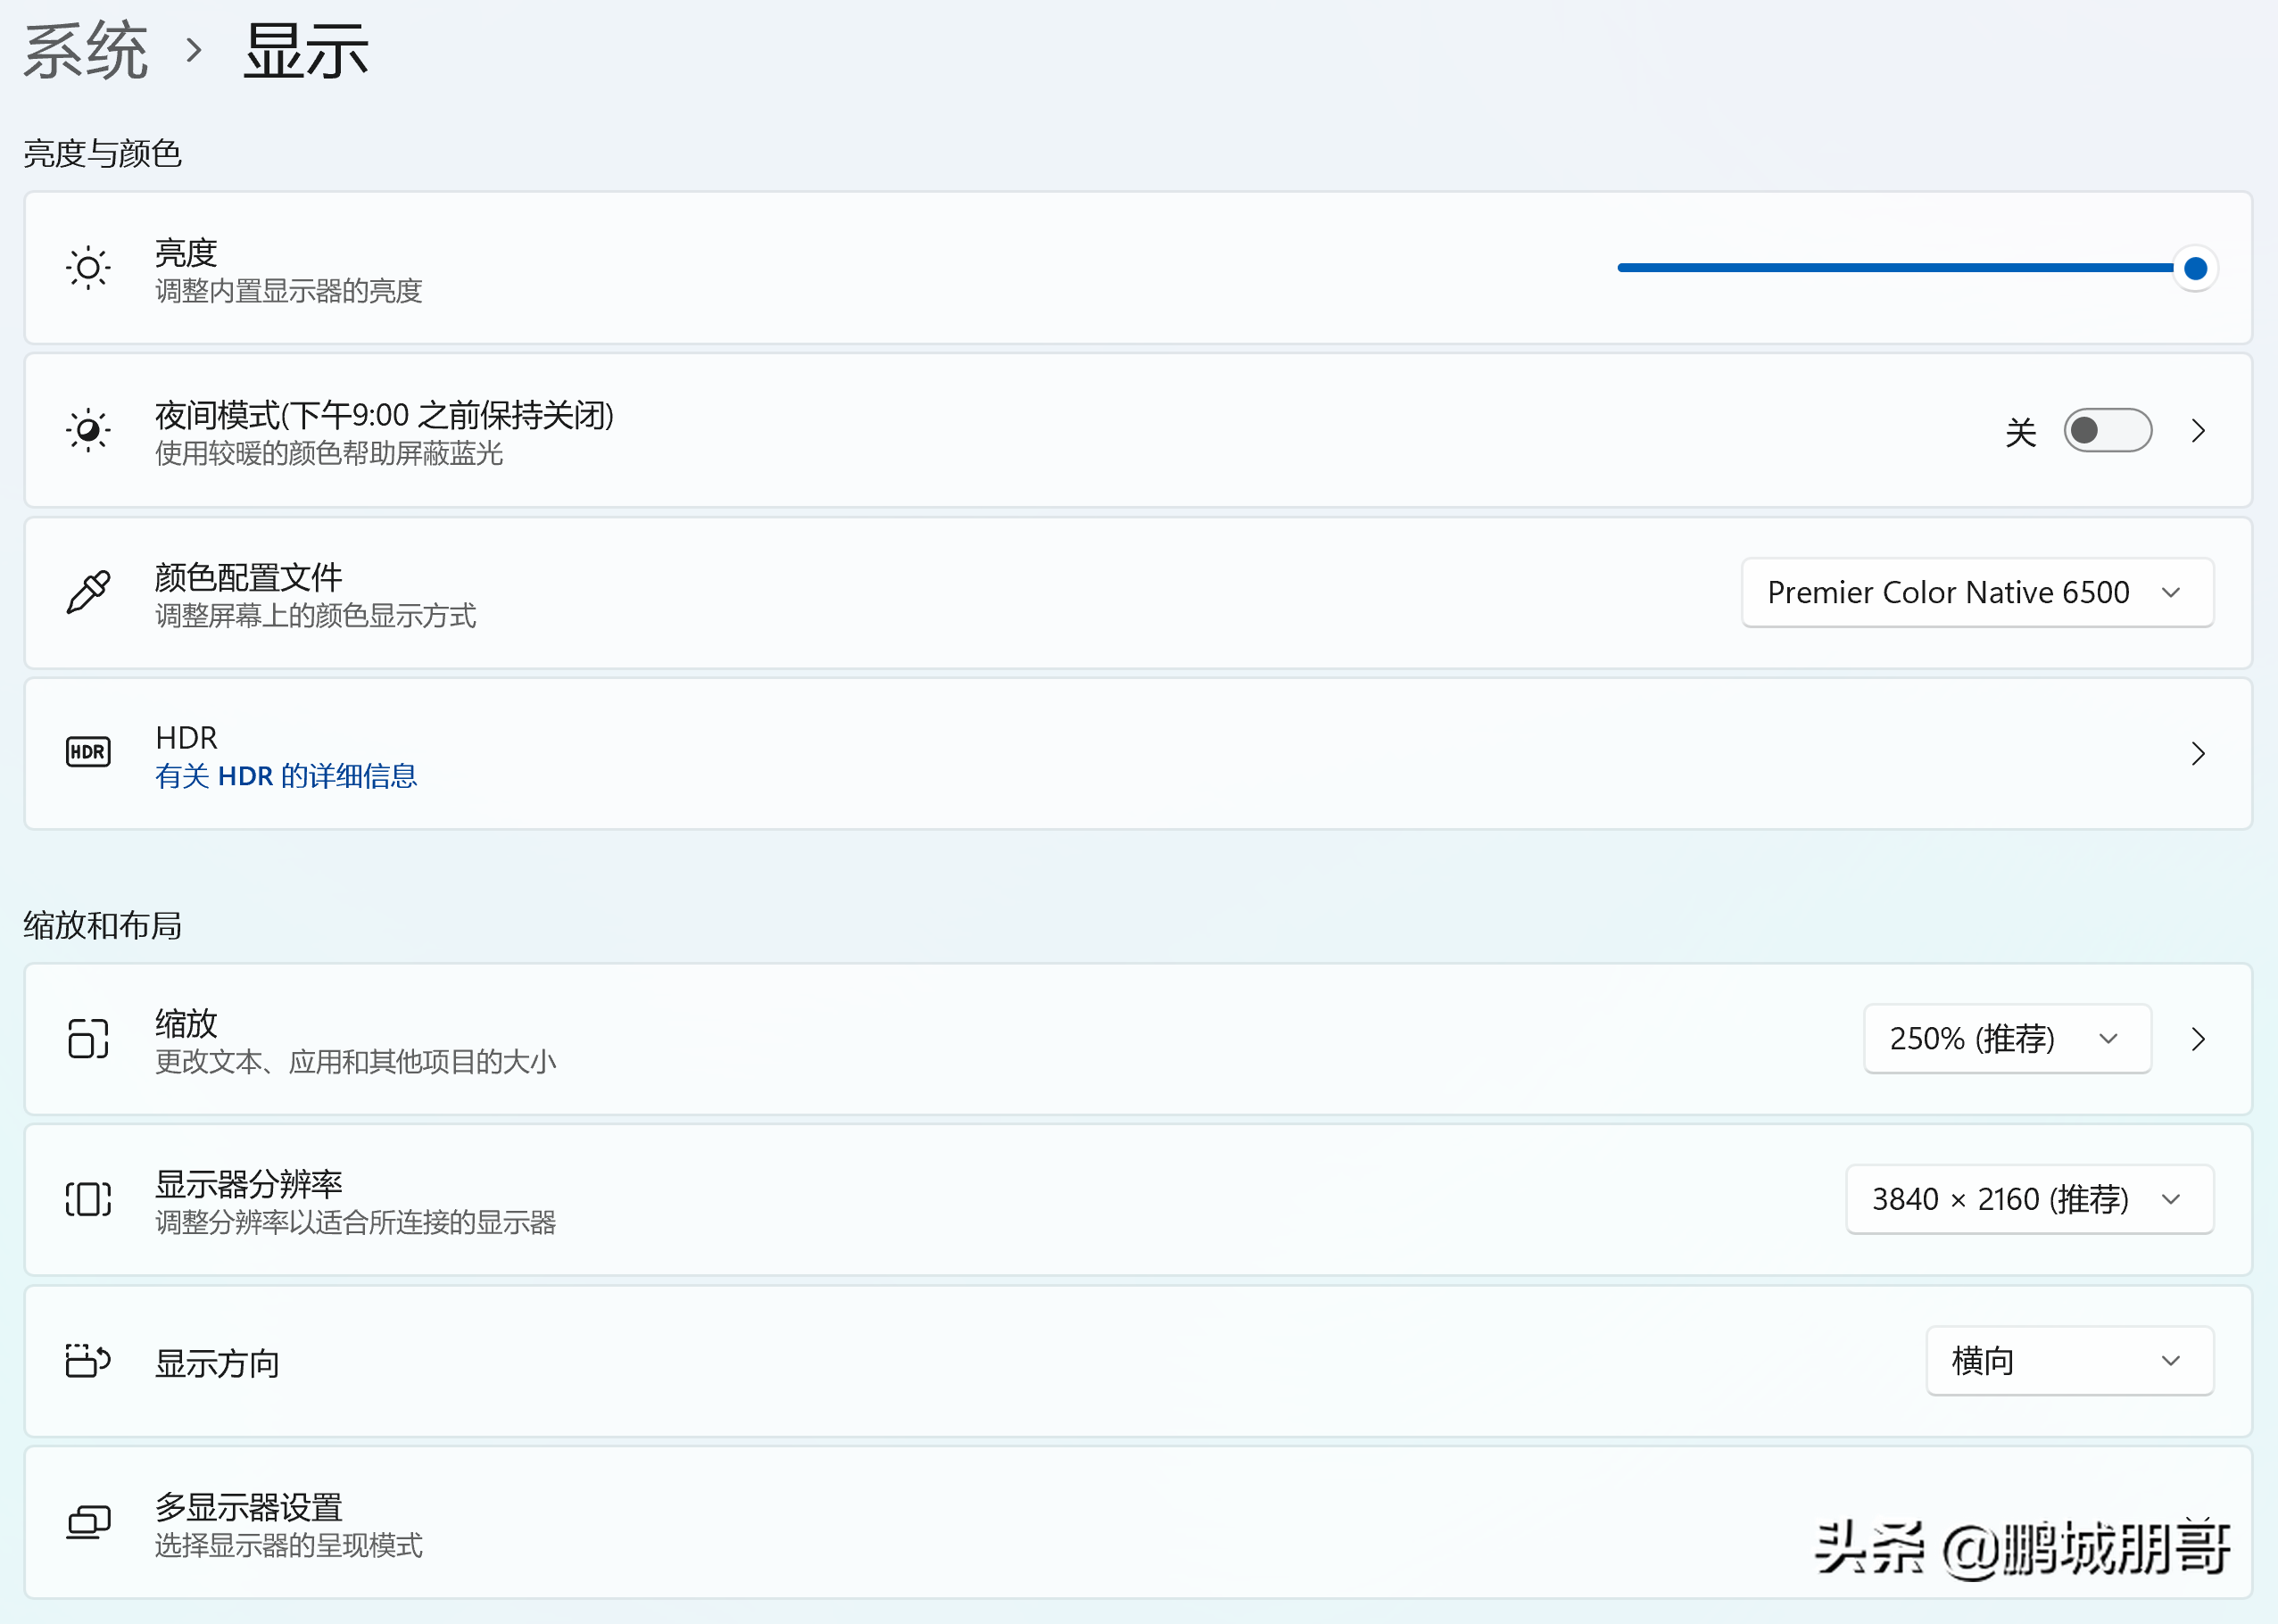Click the display resolution icon
Viewport: 2278px width, 1624px height.
point(88,1199)
